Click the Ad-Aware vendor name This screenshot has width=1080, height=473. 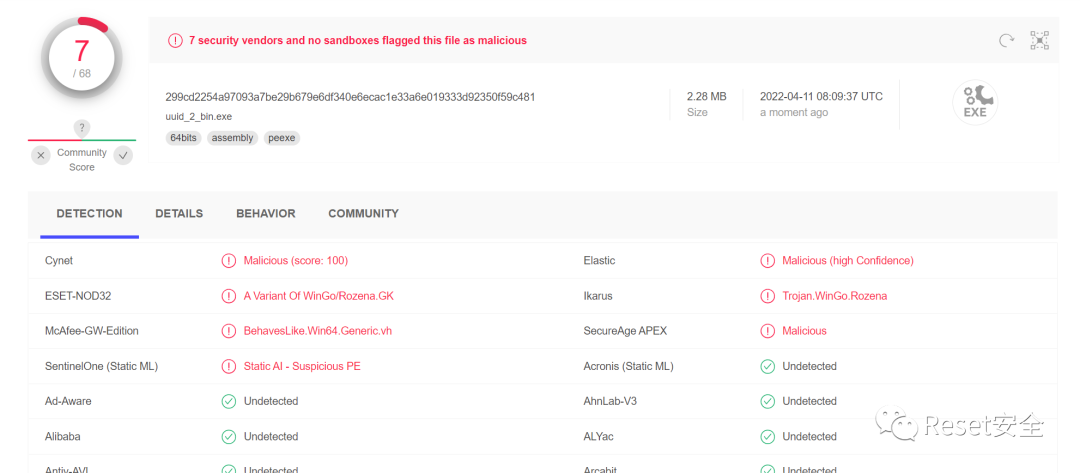point(68,401)
